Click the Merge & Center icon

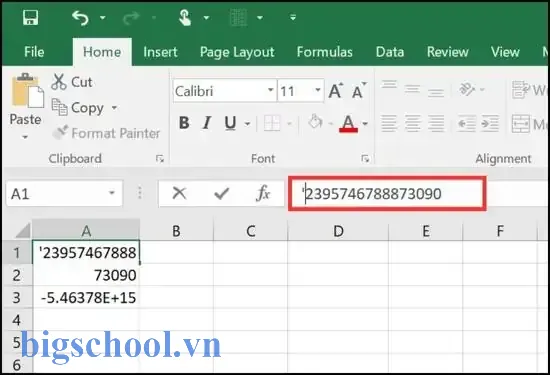[521, 123]
